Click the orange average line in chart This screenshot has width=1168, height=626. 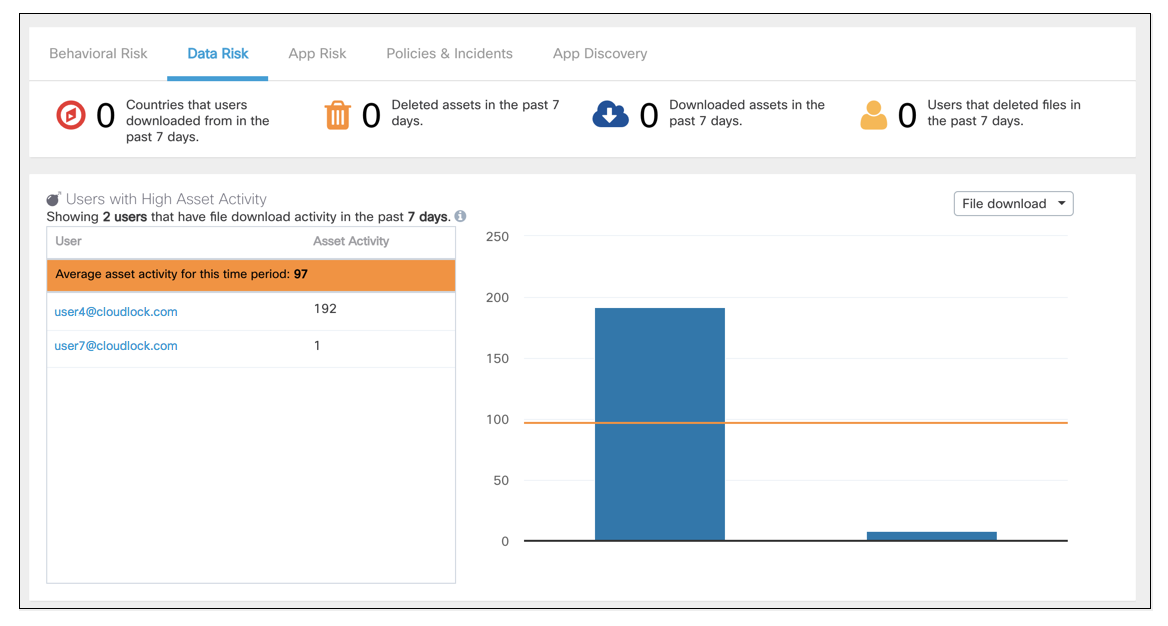click(796, 423)
